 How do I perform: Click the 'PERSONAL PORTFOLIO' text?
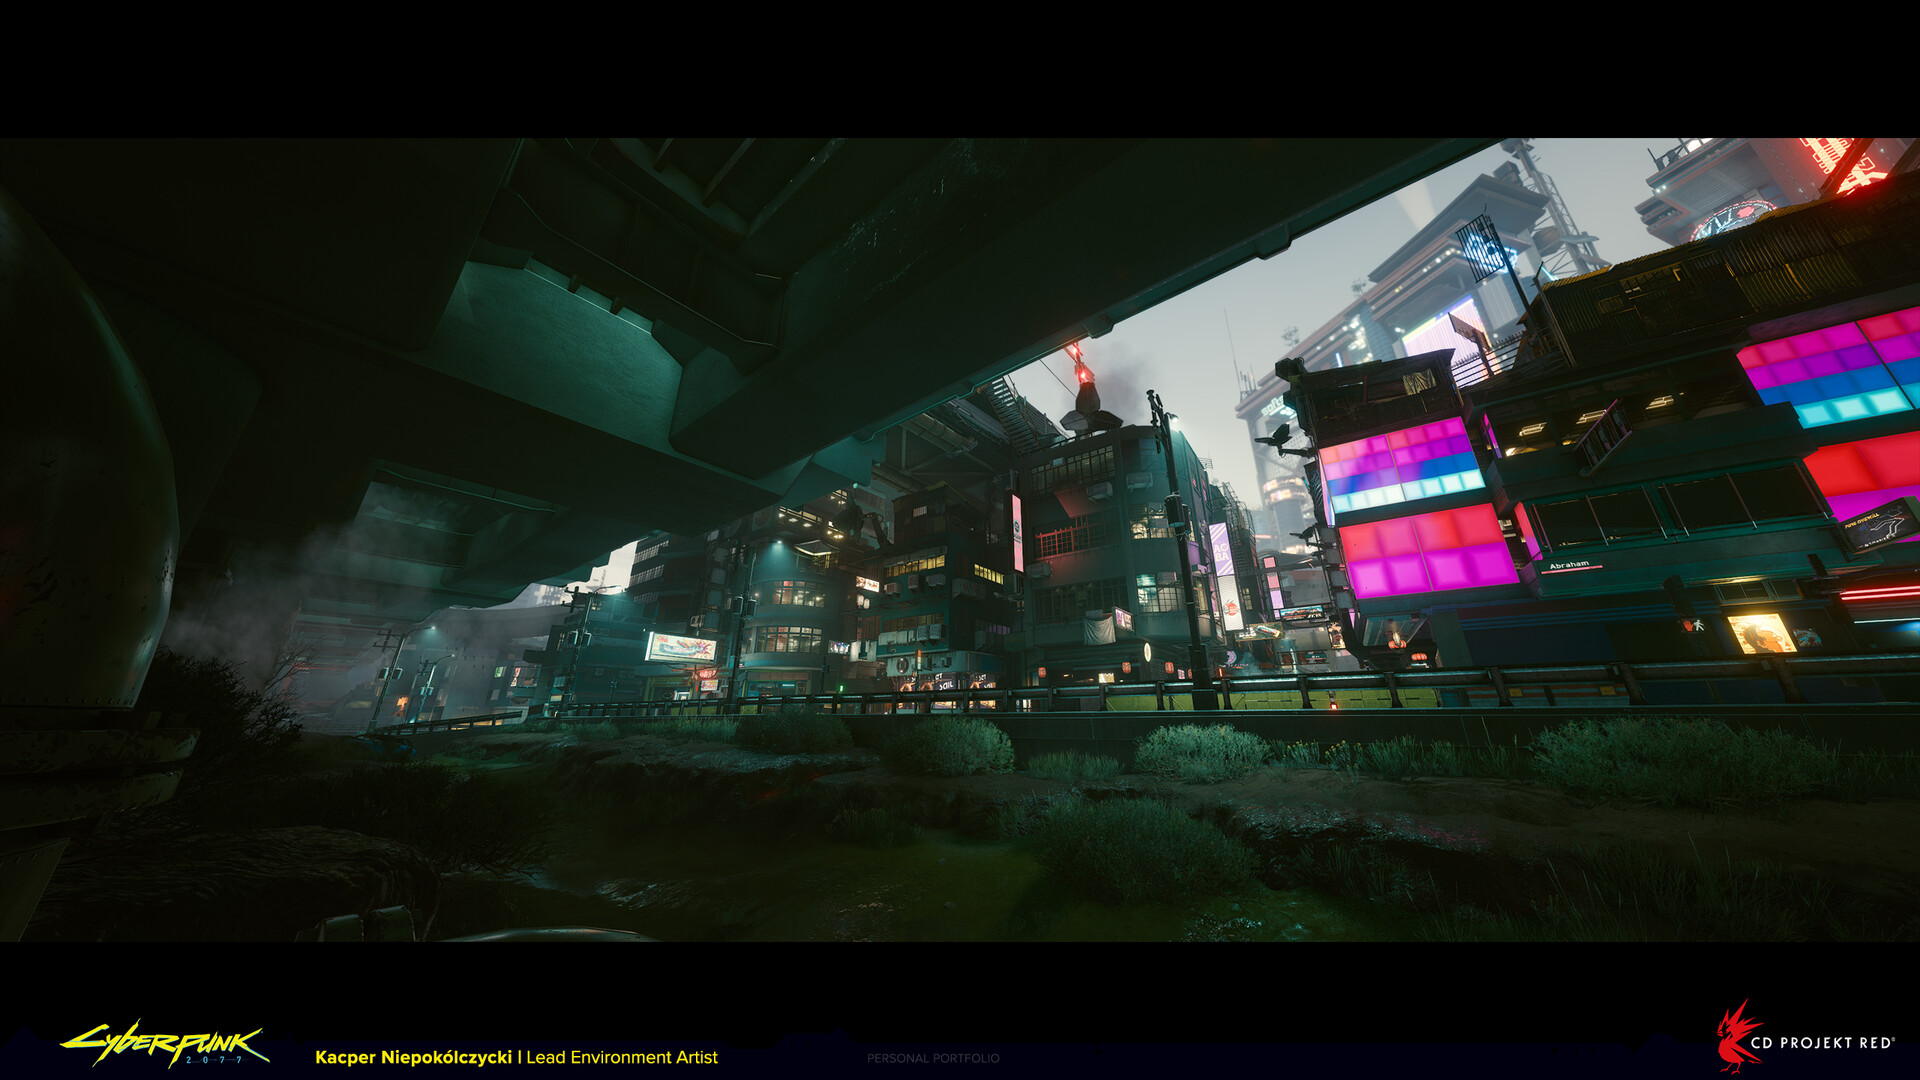(933, 1058)
